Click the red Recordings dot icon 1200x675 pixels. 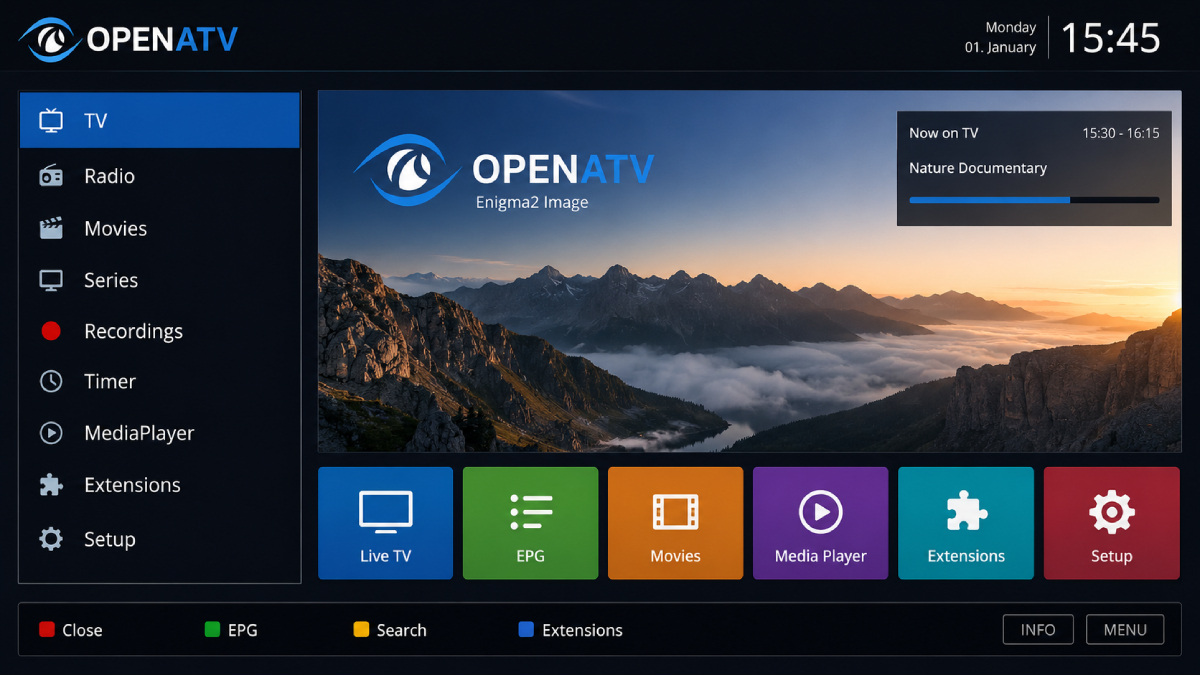coord(51,331)
